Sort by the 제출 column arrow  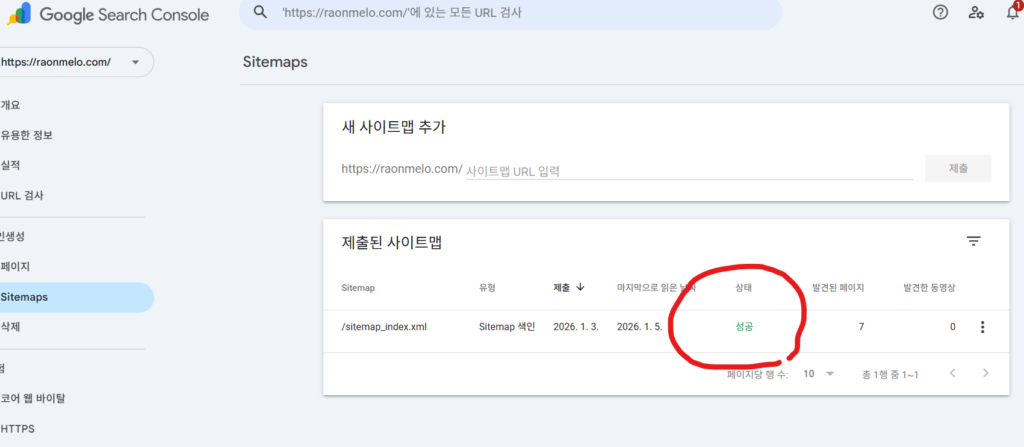click(580, 288)
